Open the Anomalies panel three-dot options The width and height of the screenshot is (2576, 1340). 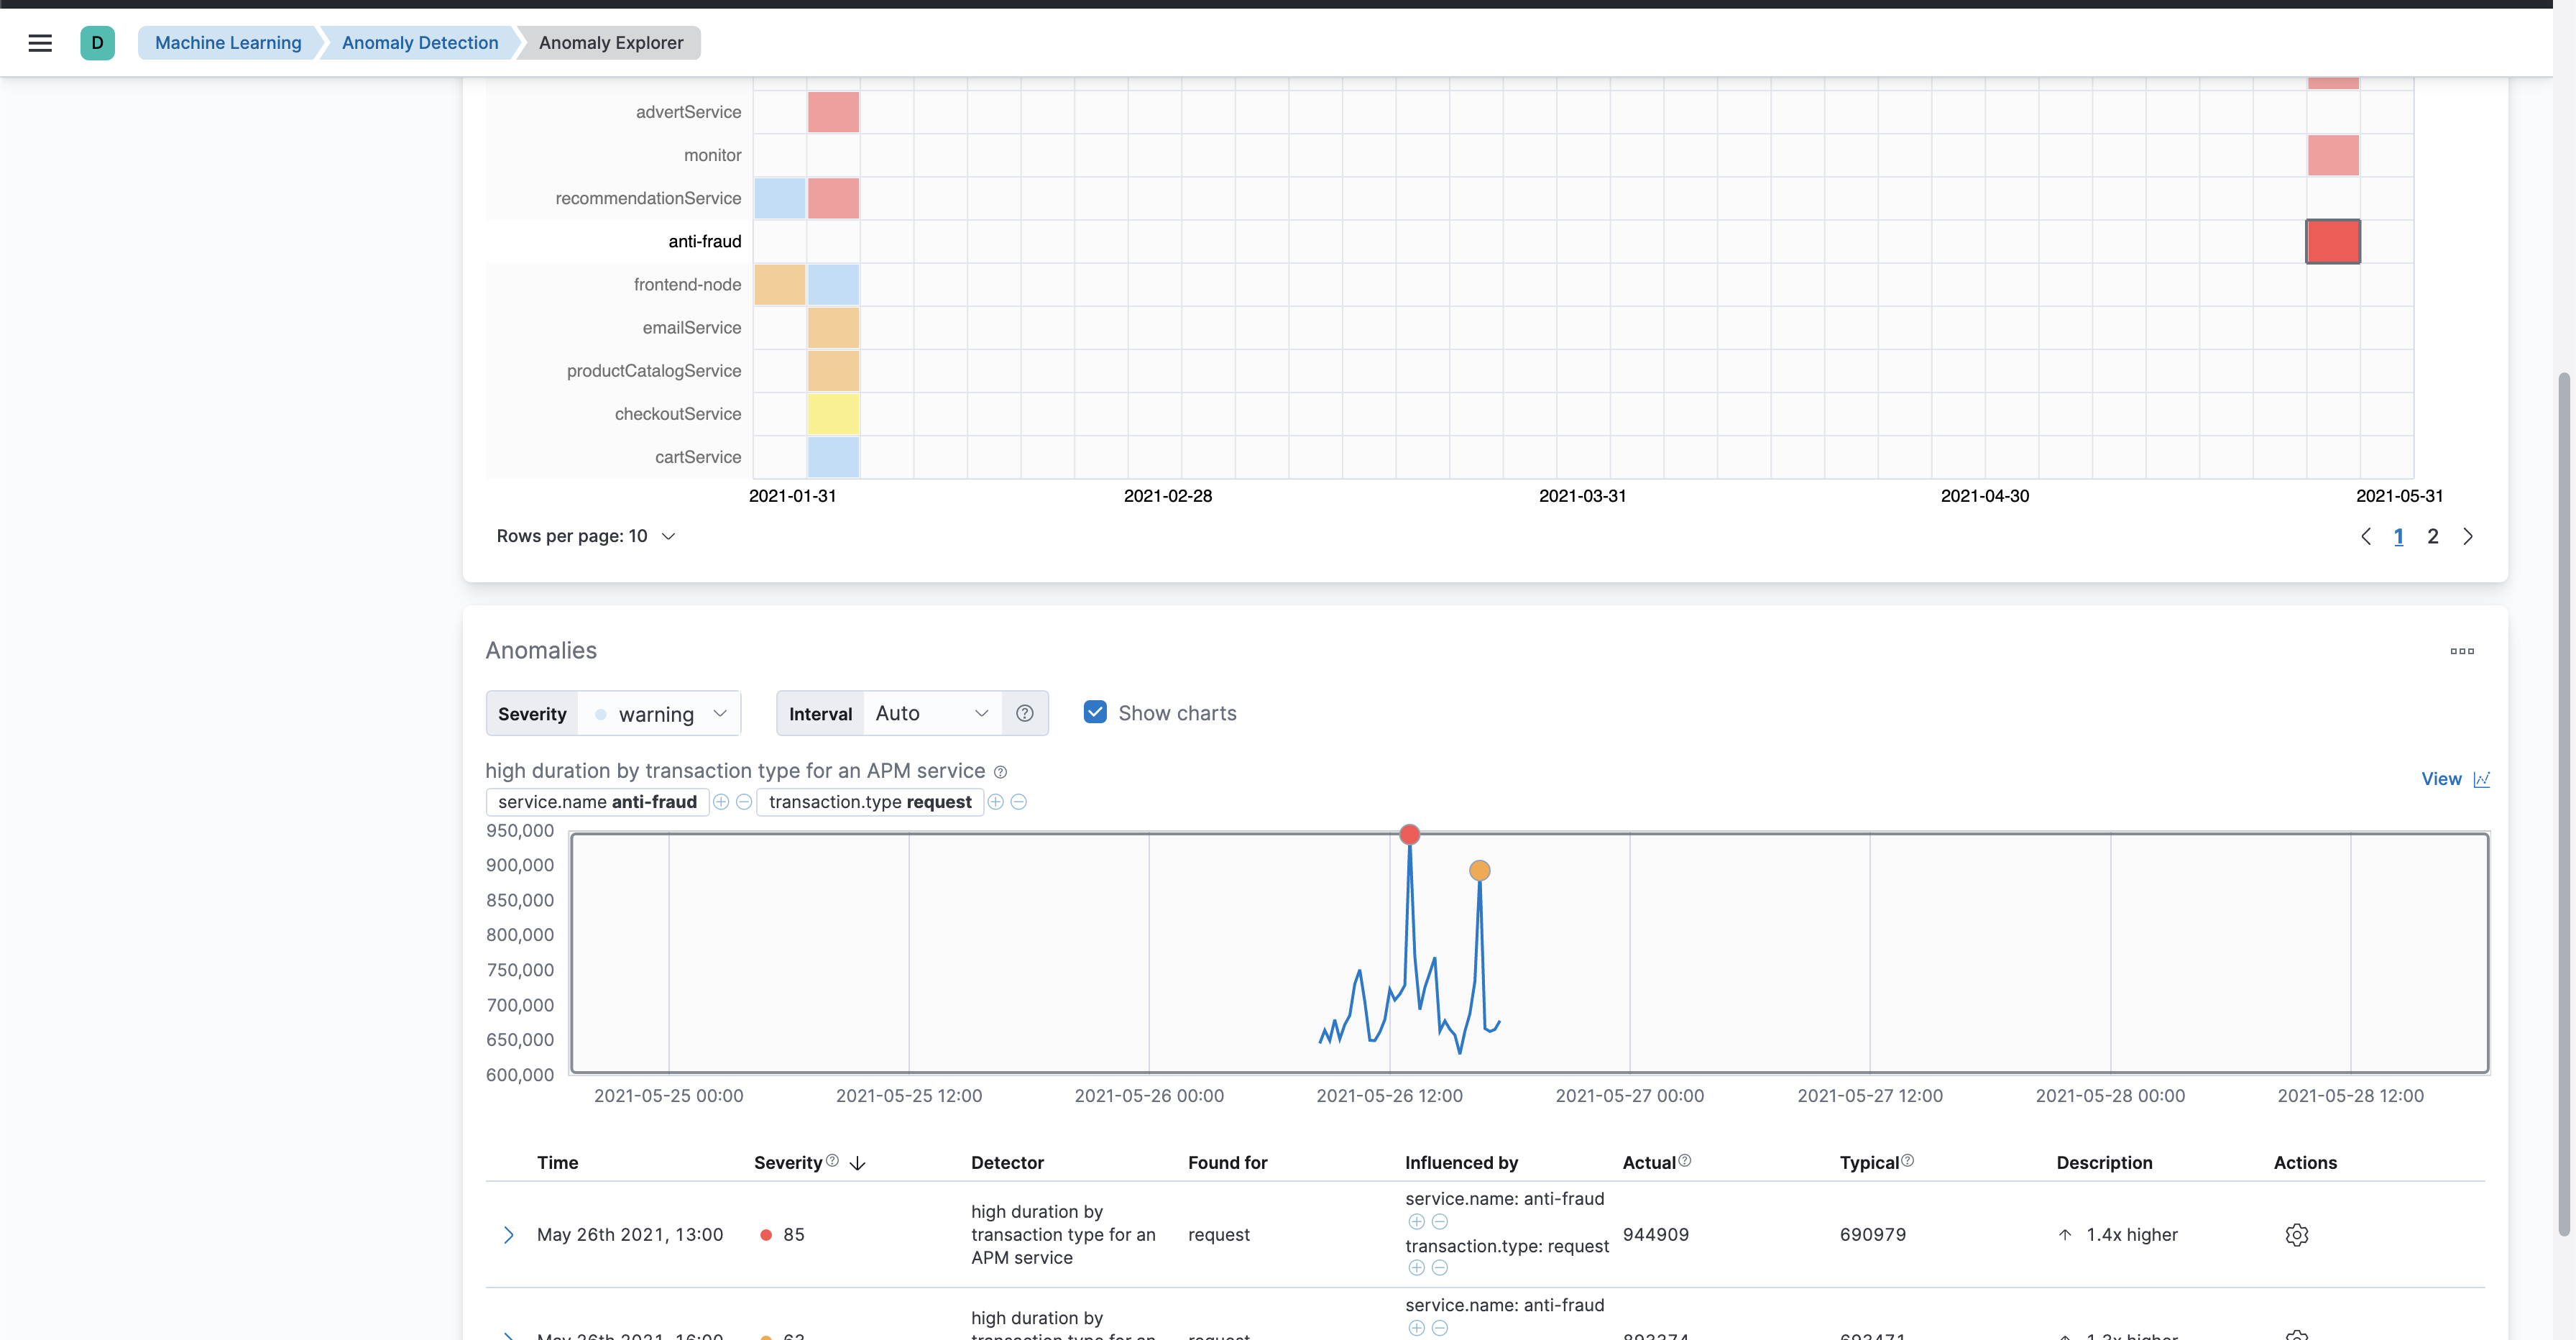pos(2462,651)
